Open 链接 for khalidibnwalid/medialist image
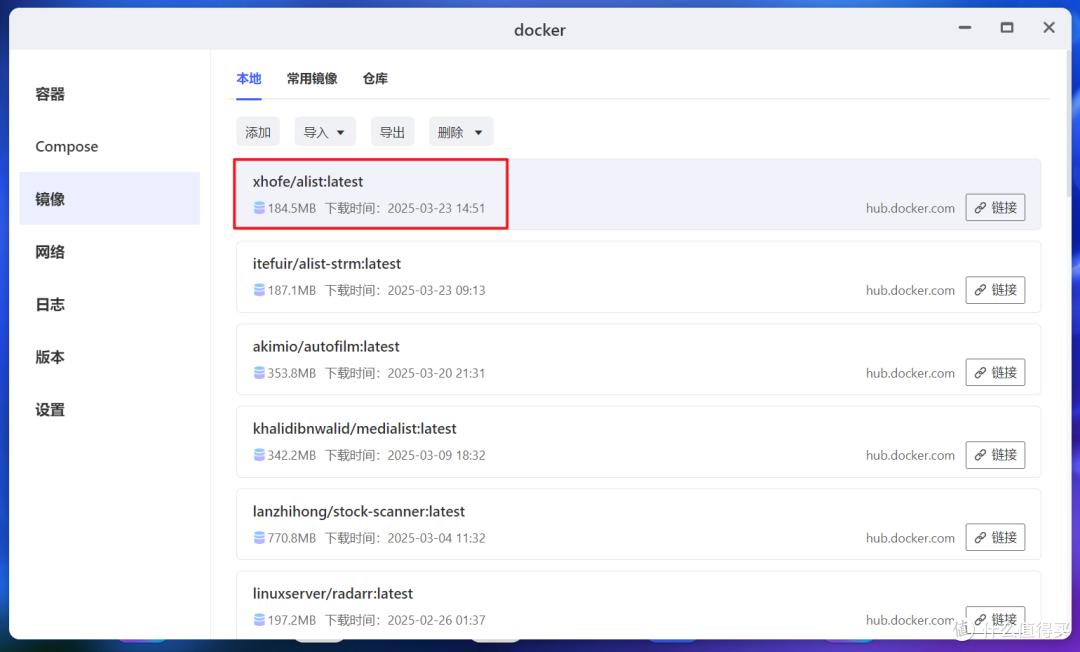 995,454
